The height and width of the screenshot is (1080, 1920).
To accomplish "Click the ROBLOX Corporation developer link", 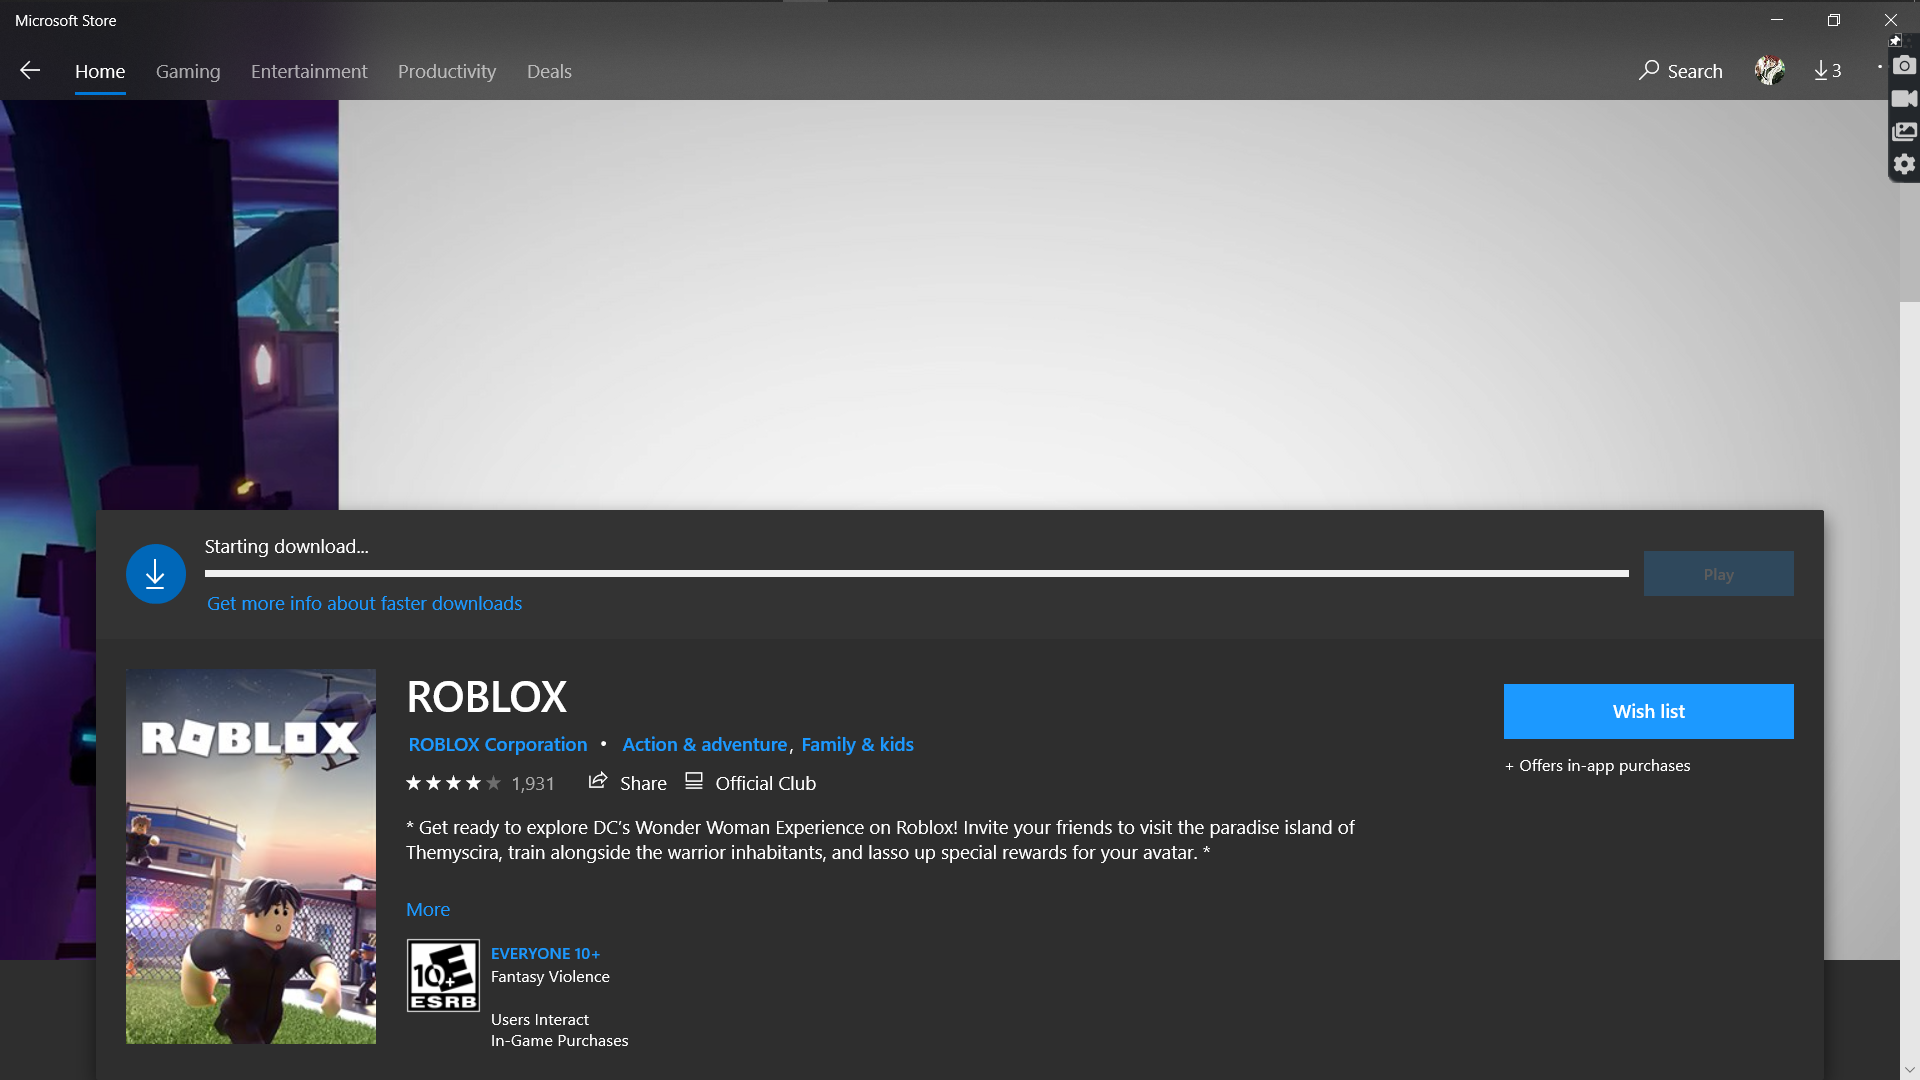I will [498, 744].
